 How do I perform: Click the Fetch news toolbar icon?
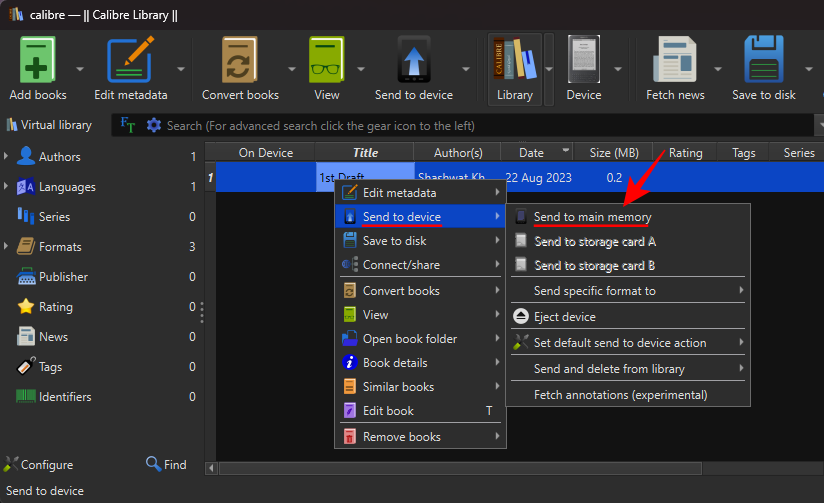[x=675, y=59]
